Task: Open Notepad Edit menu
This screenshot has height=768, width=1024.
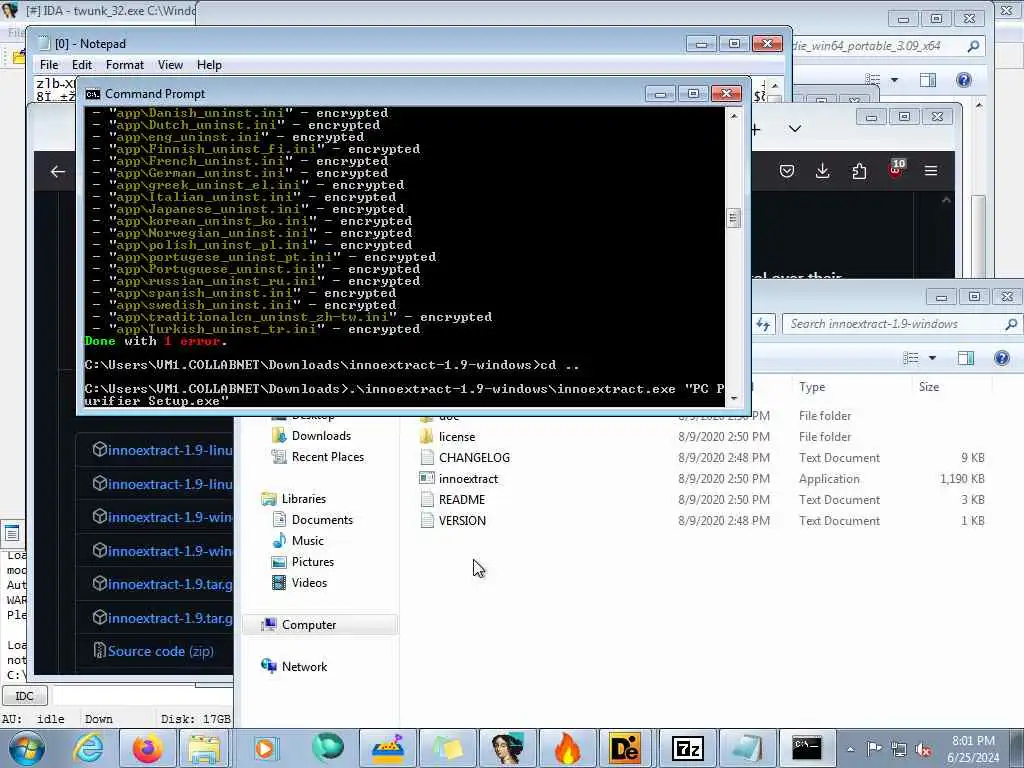Action: [x=82, y=65]
